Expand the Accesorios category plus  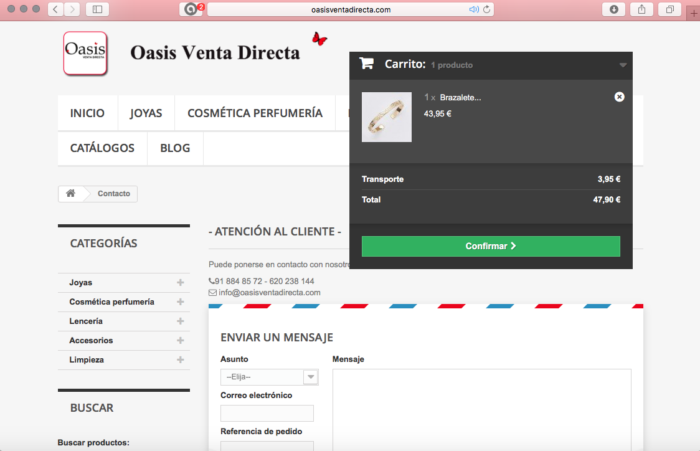pos(180,340)
